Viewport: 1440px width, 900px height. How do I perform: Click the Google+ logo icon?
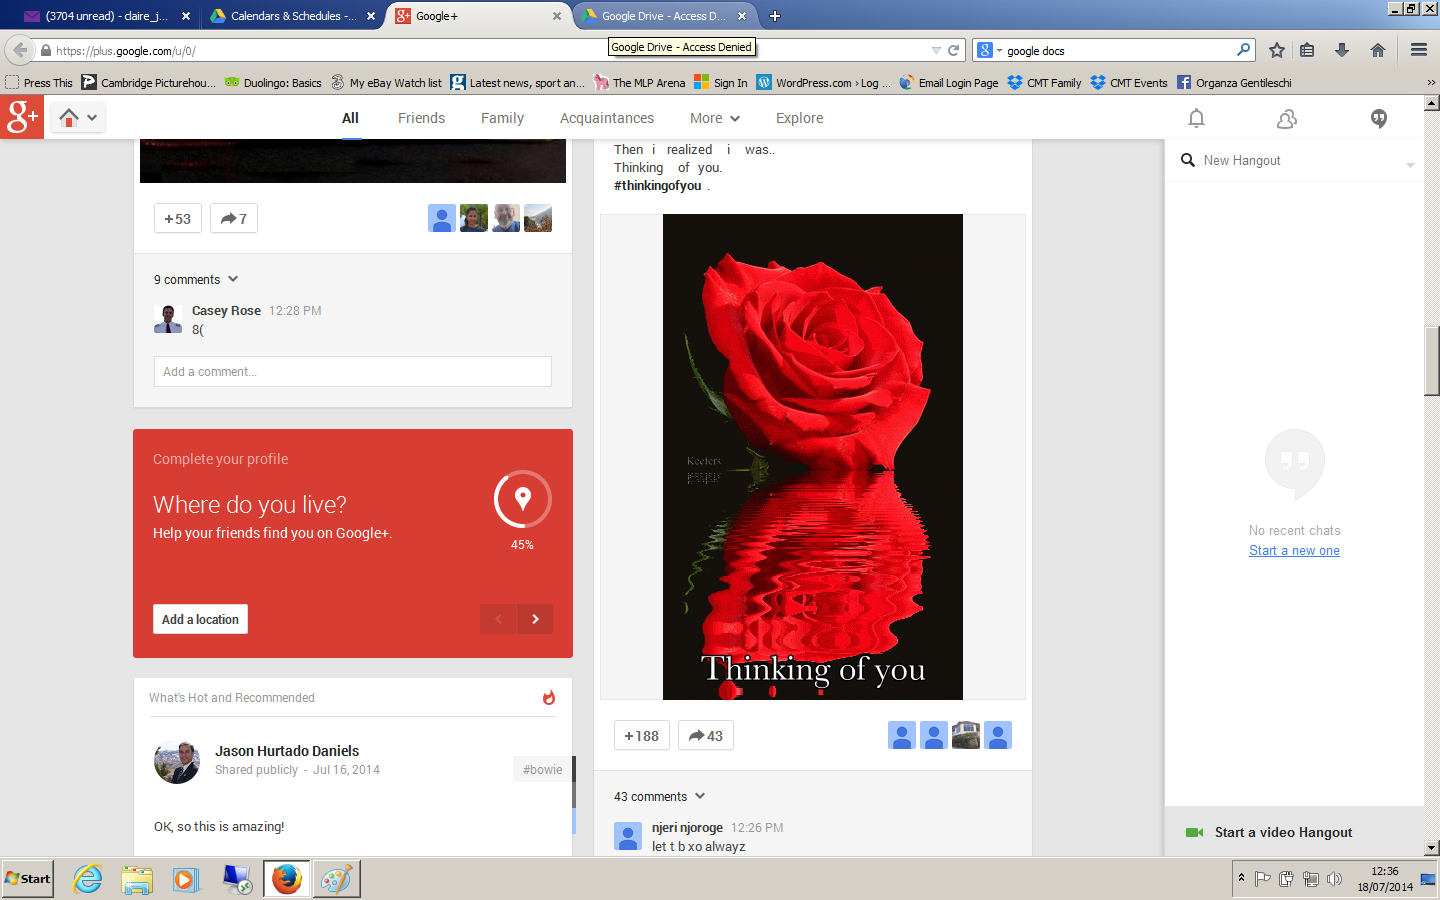point(22,118)
